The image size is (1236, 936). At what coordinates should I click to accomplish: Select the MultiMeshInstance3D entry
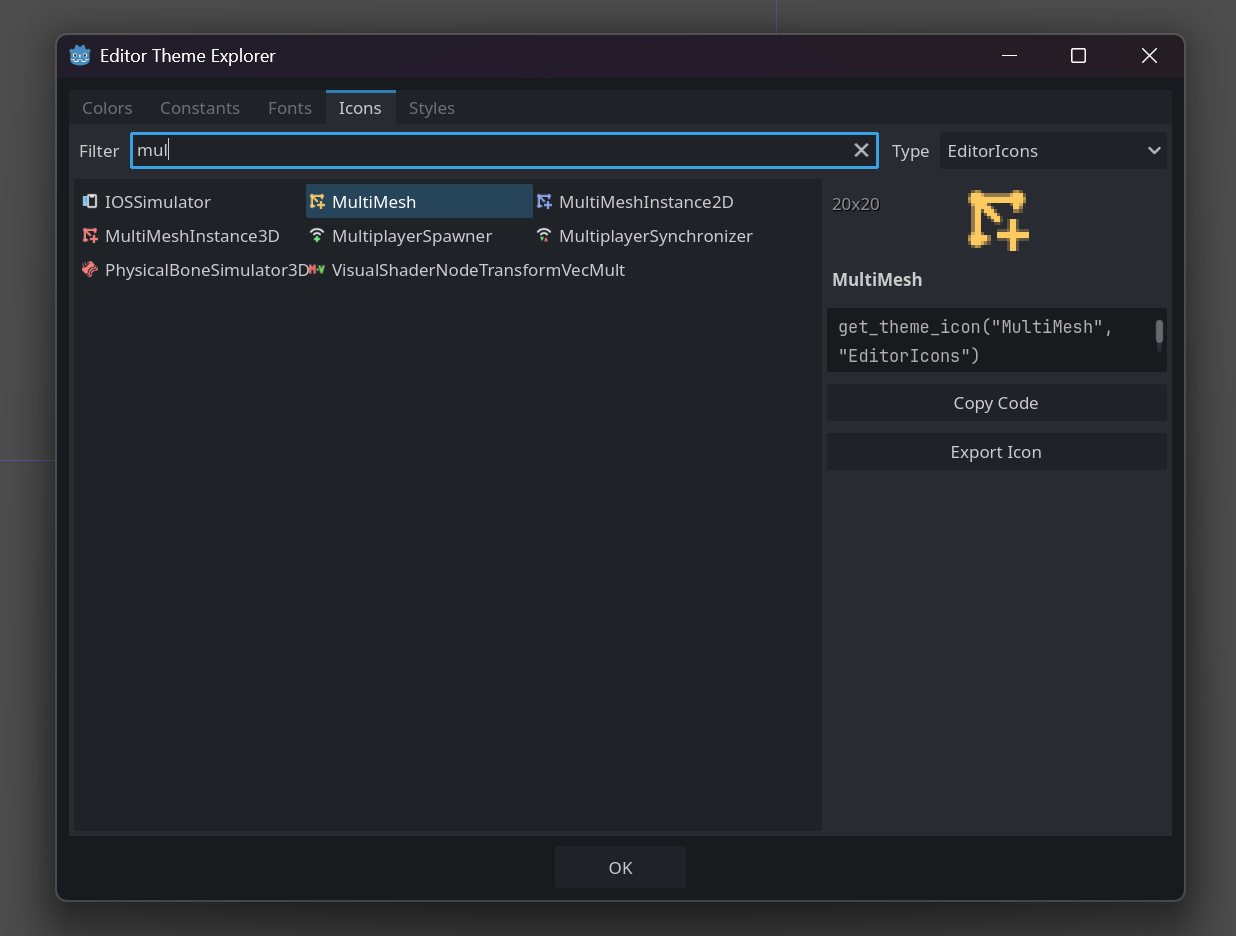pyautogui.click(x=191, y=236)
